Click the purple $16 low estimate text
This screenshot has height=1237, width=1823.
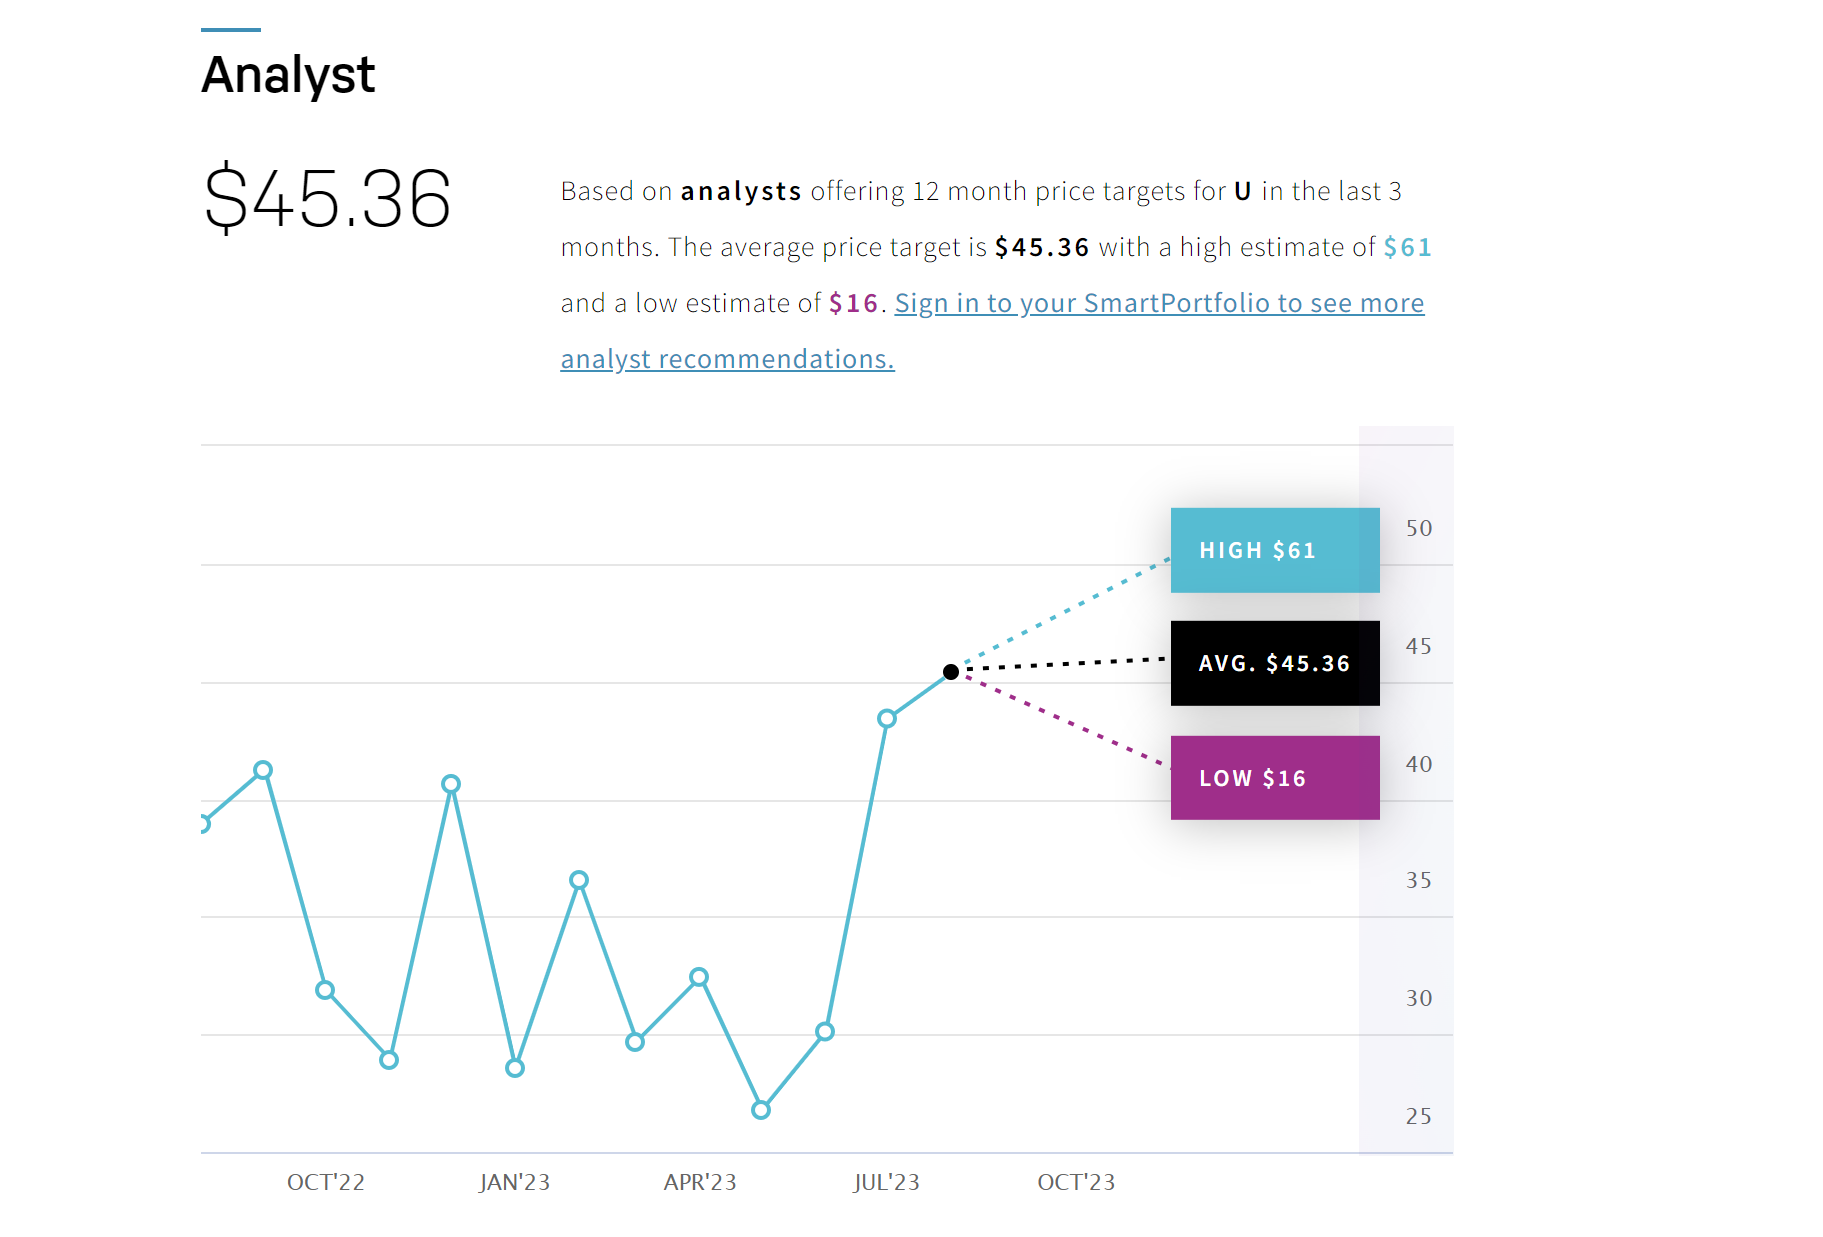[853, 303]
